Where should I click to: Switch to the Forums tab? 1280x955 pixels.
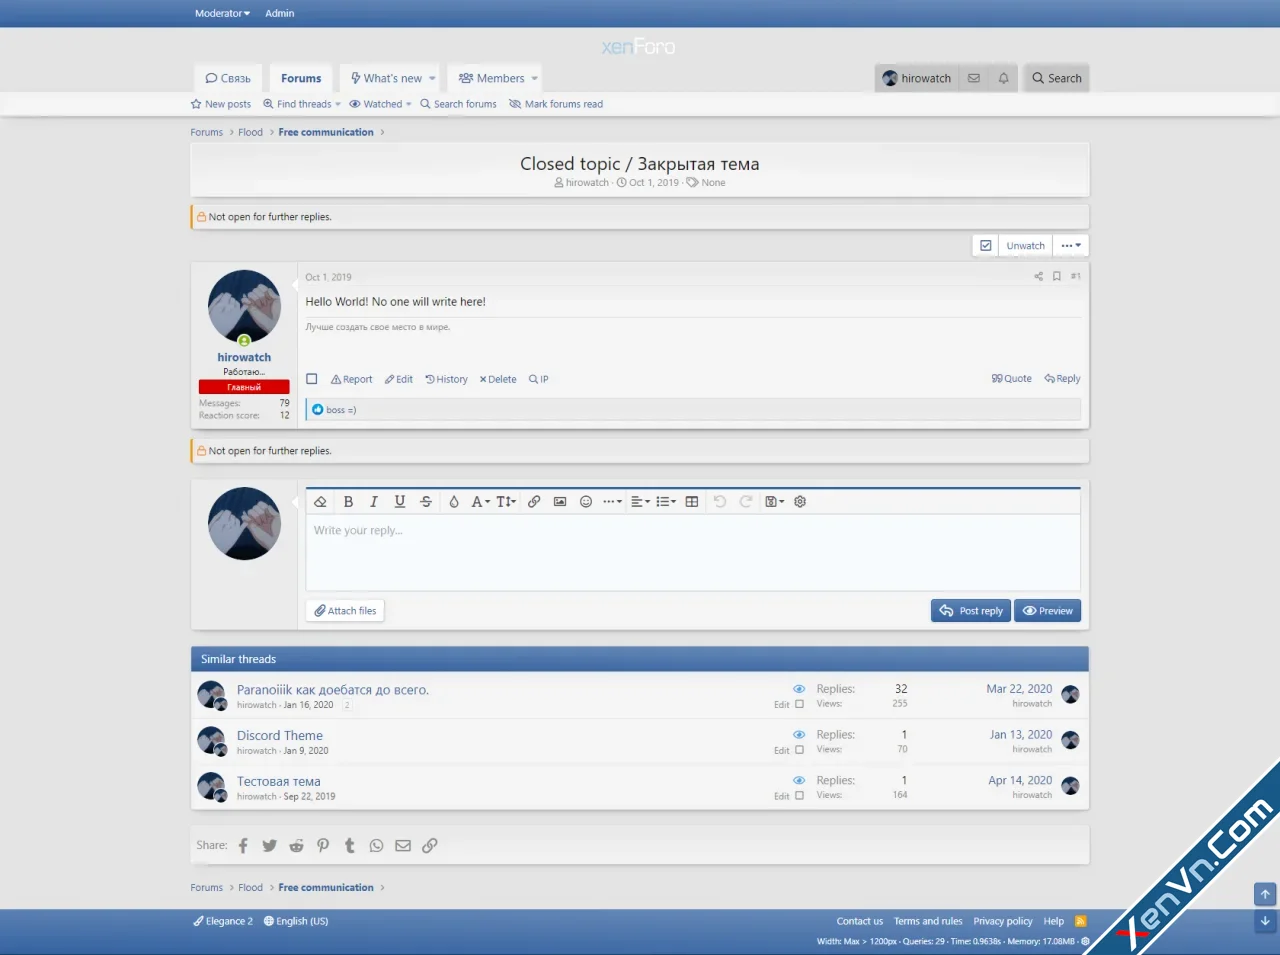[x=301, y=78]
